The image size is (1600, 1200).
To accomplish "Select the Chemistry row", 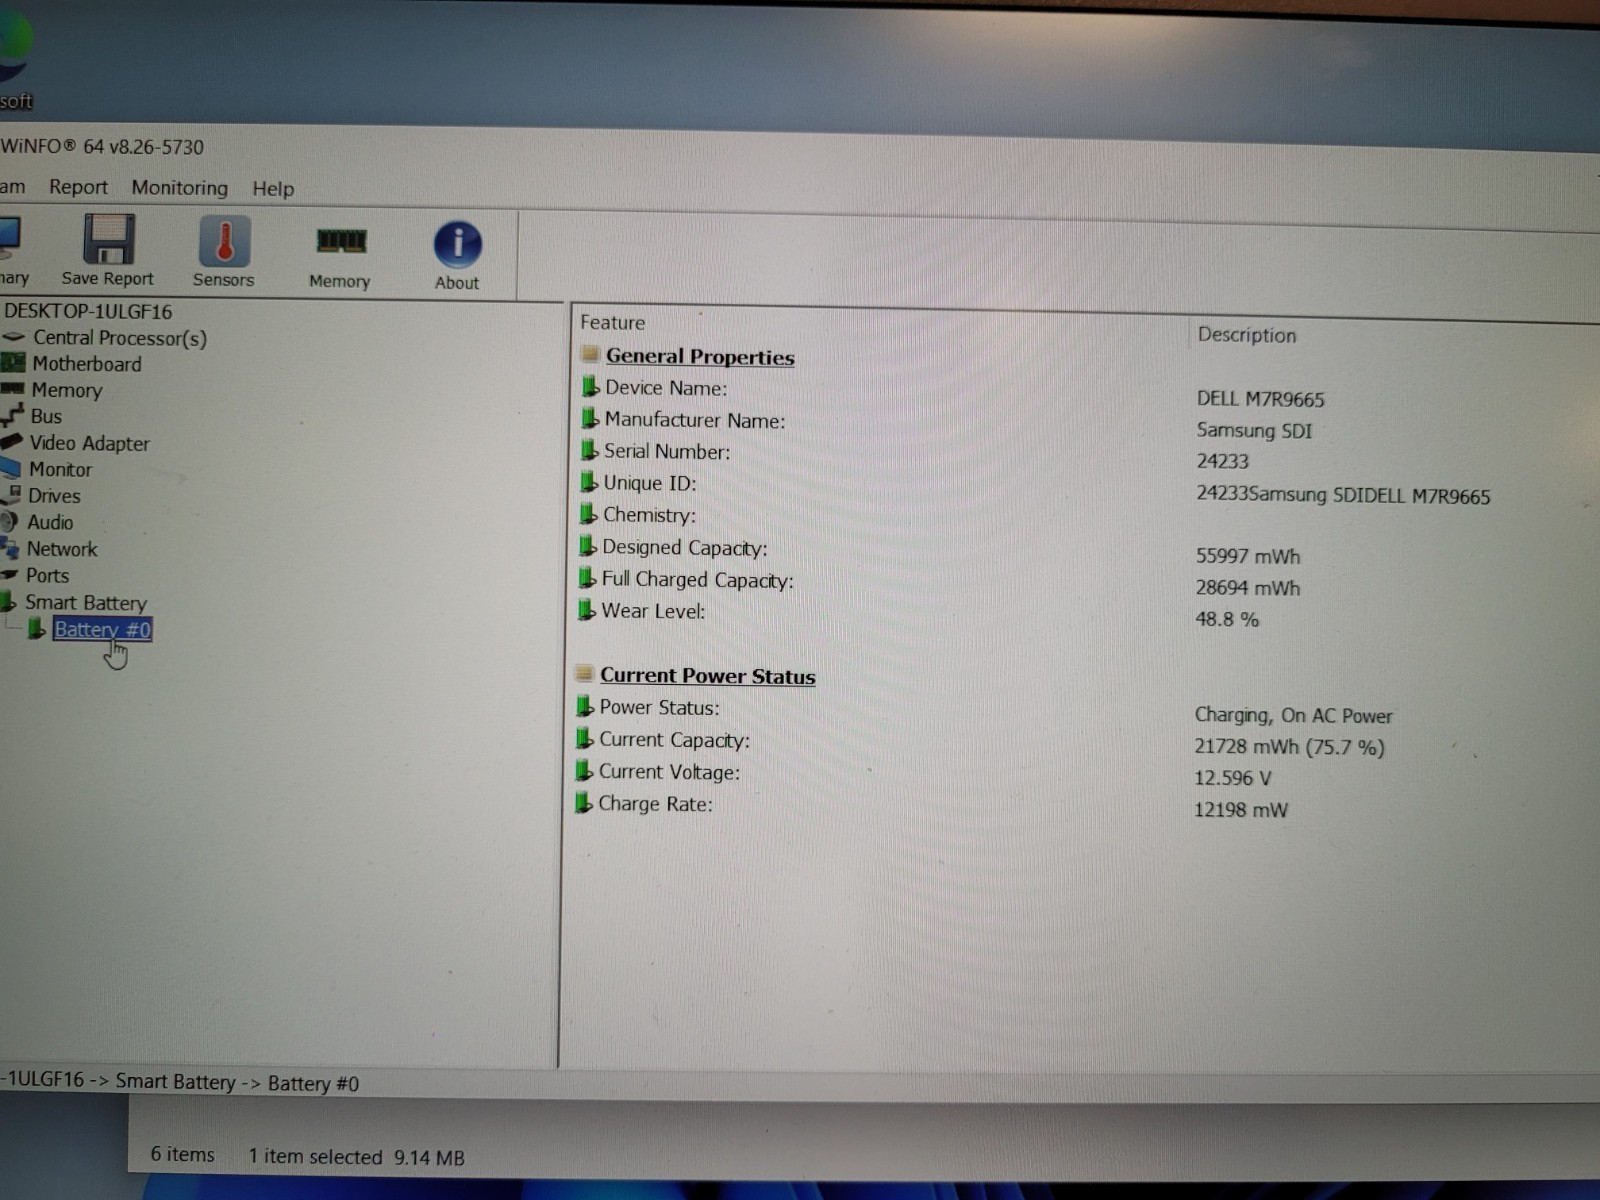I will pos(650,515).
